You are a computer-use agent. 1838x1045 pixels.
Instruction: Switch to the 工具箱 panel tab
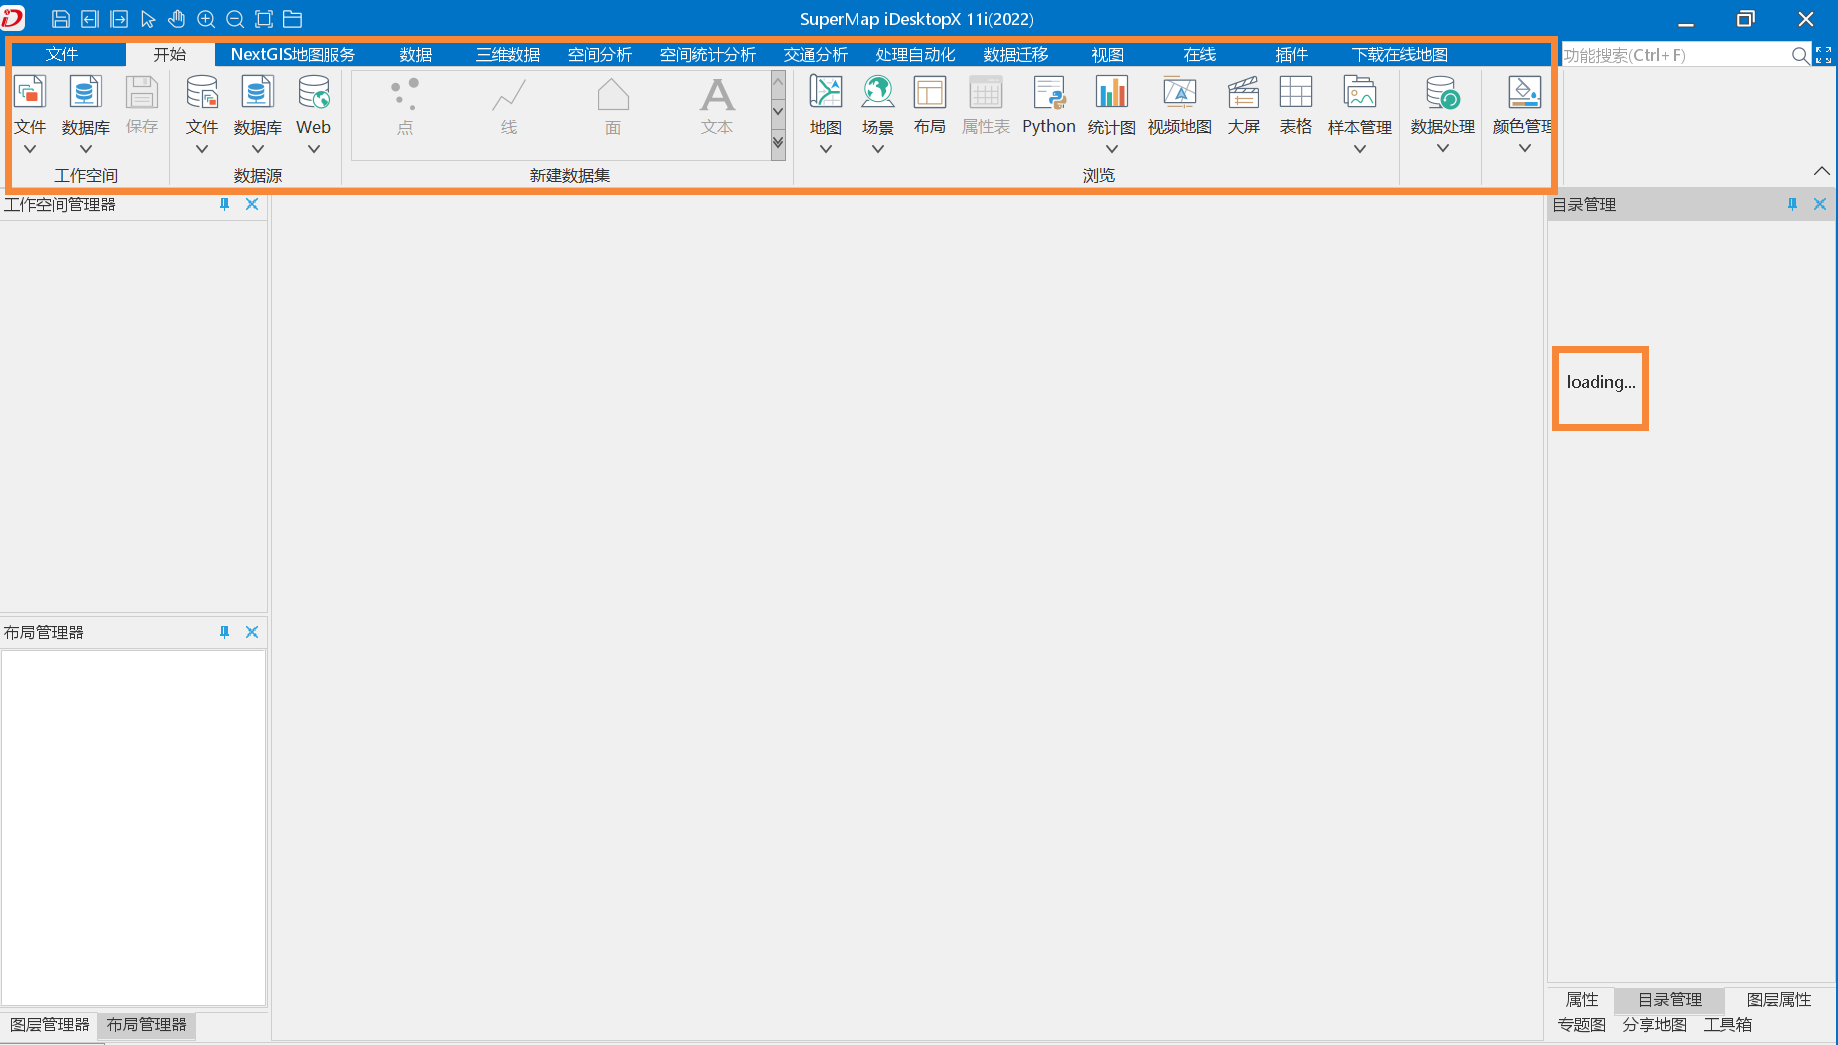tap(1728, 1025)
